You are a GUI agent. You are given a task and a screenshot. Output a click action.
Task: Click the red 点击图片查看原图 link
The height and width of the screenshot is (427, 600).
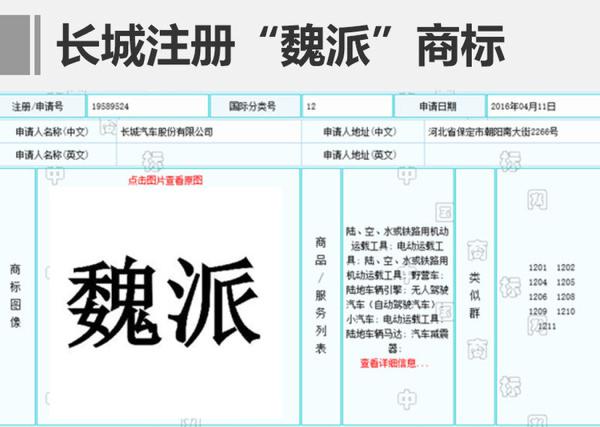pyautogui.click(x=165, y=180)
